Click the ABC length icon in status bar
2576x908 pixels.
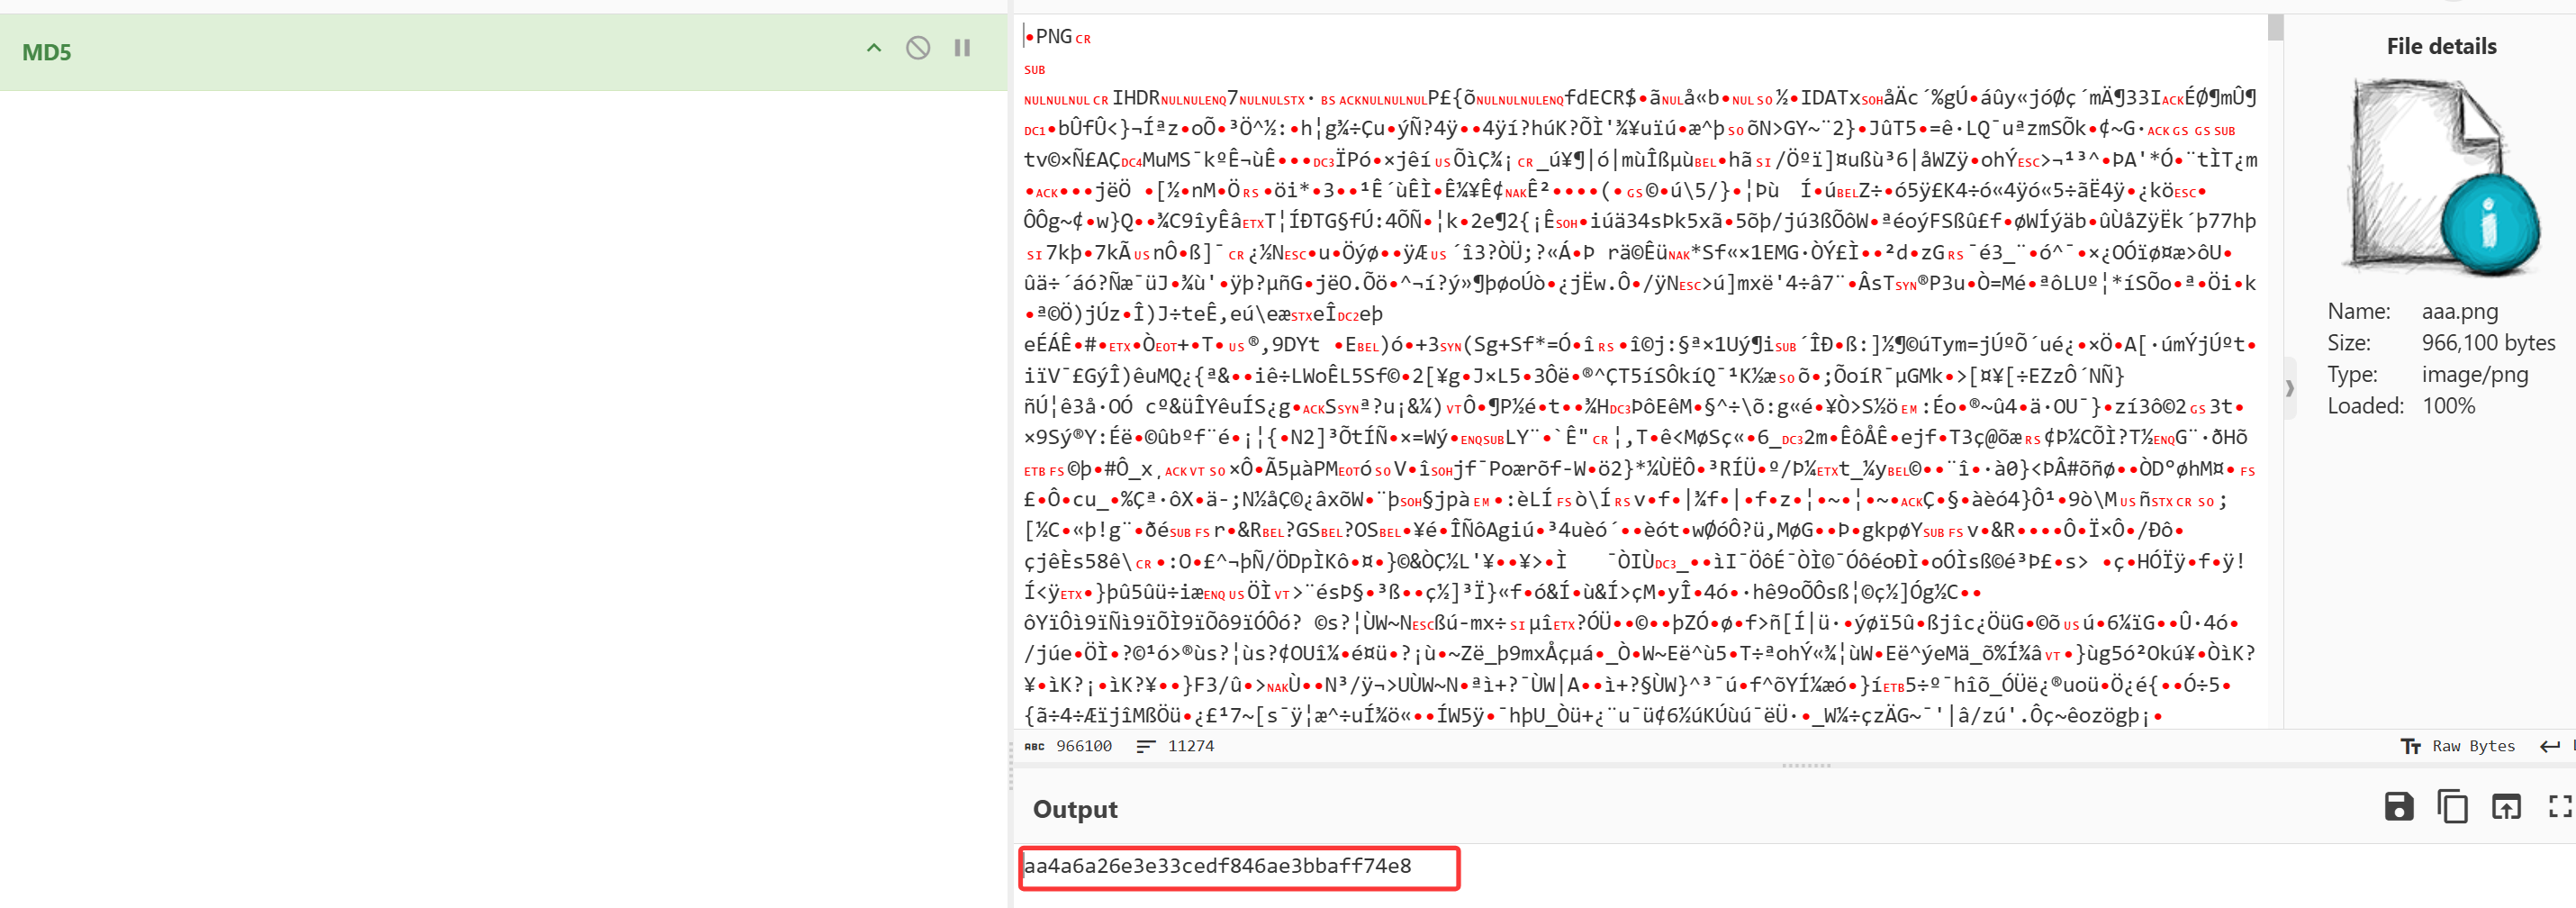[x=1035, y=746]
